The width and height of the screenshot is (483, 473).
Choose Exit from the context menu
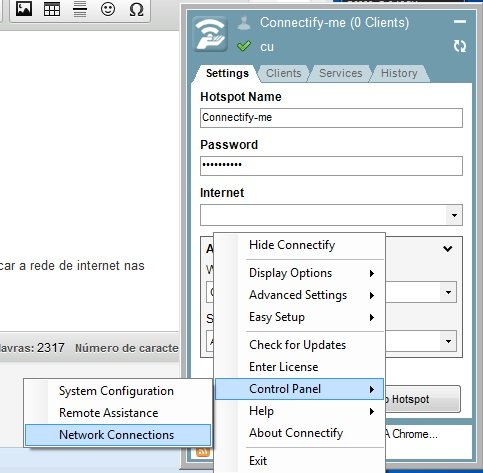click(x=299, y=461)
